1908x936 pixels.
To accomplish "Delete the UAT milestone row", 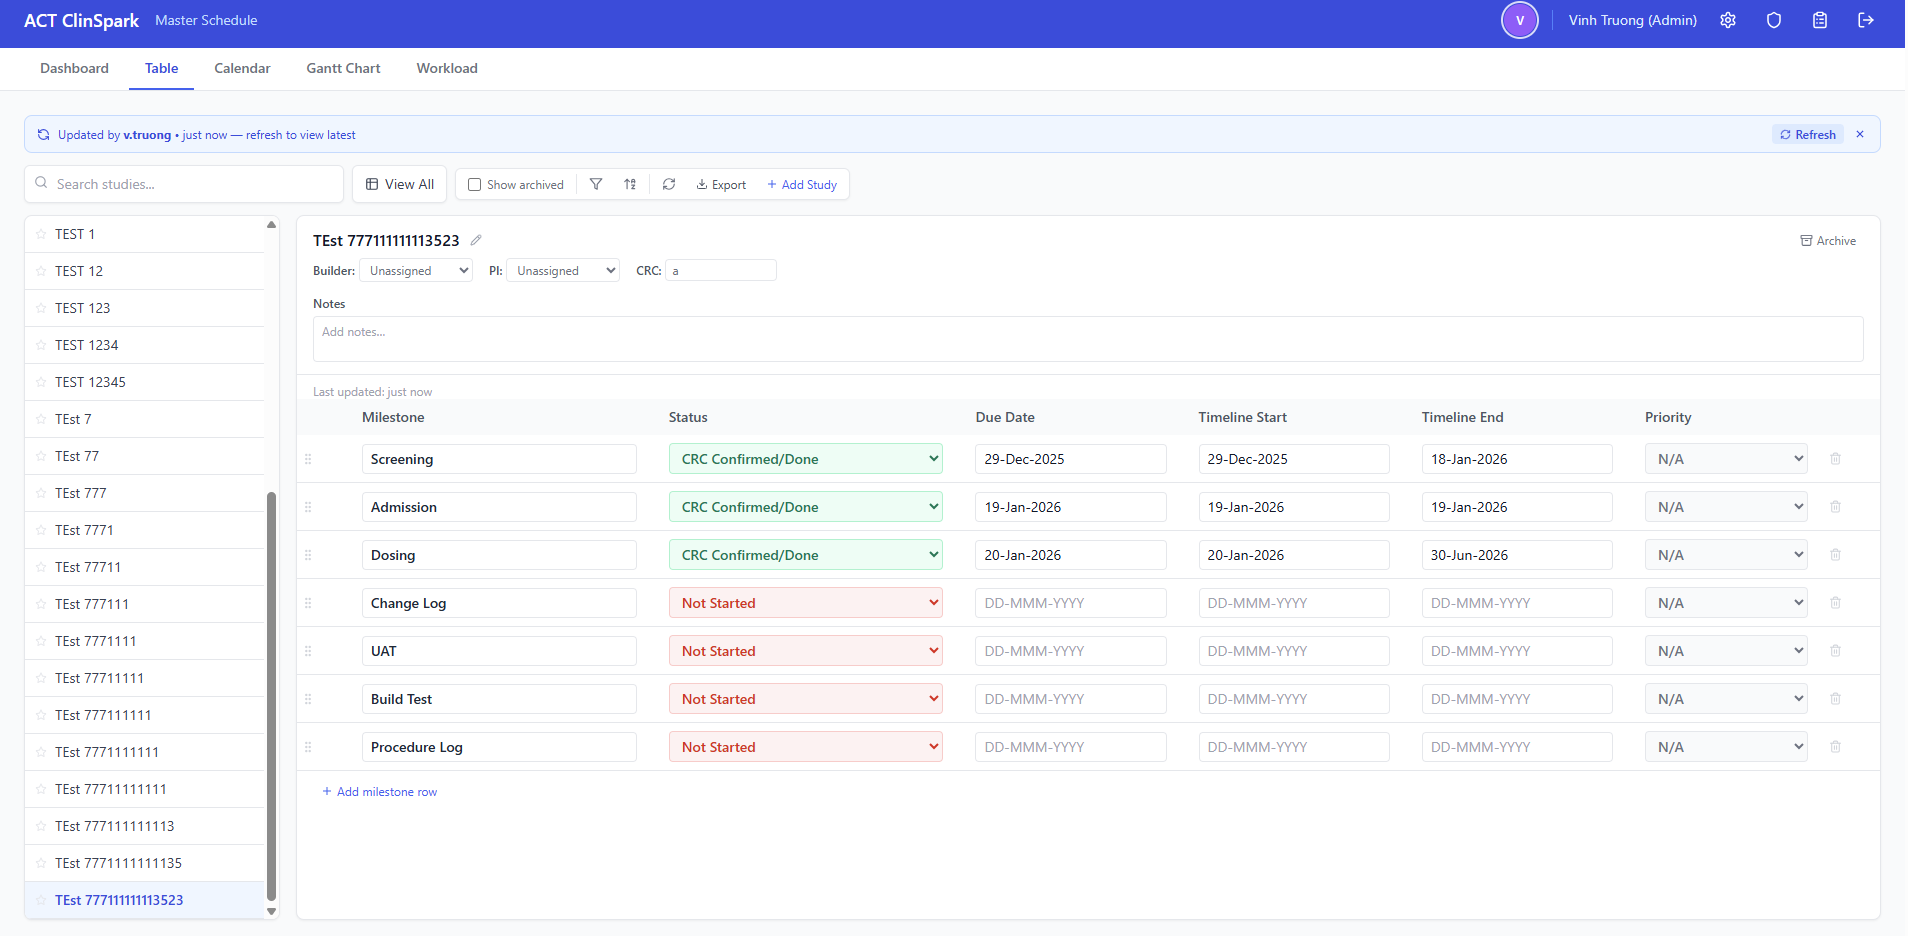I will (1836, 651).
